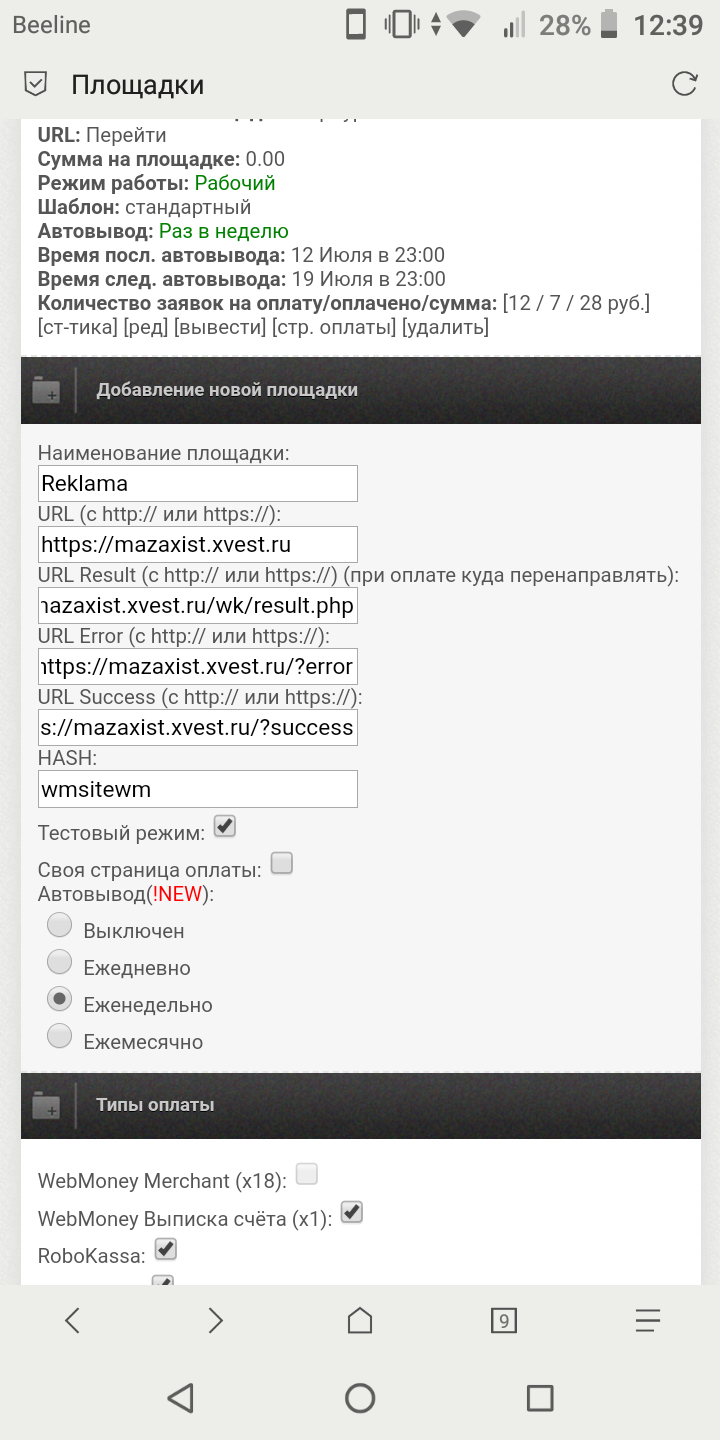Select the Ежемесячно radio button

tap(60, 1037)
